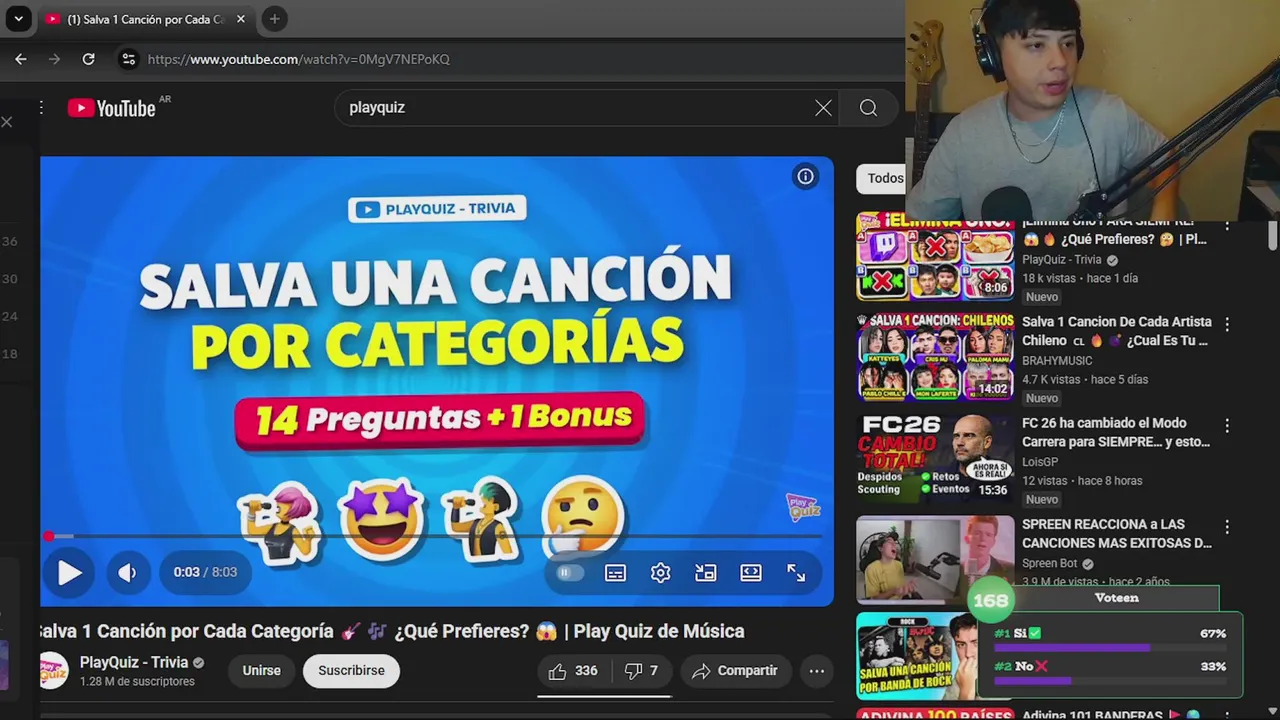Open LoisGP channel name

[1040, 462]
